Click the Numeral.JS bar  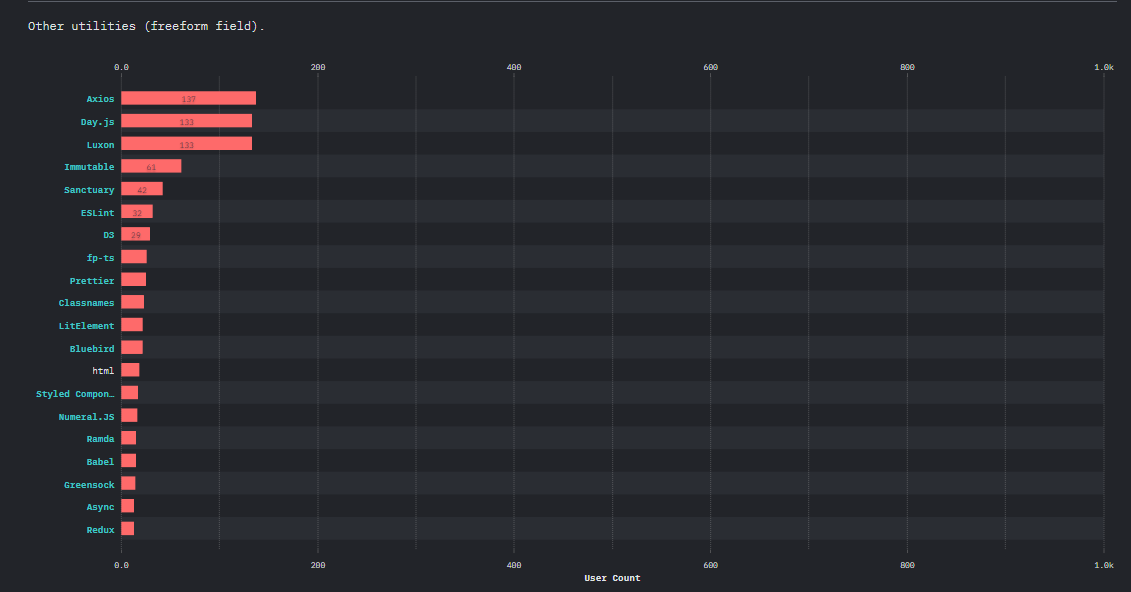129,415
